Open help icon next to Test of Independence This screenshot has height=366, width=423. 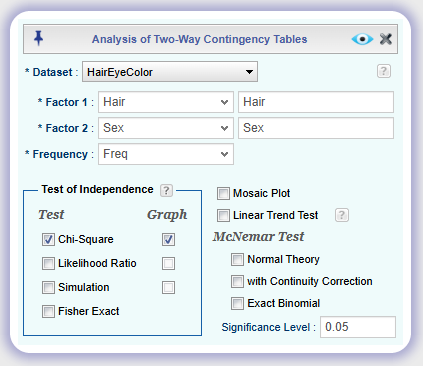pyautogui.click(x=166, y=190)
